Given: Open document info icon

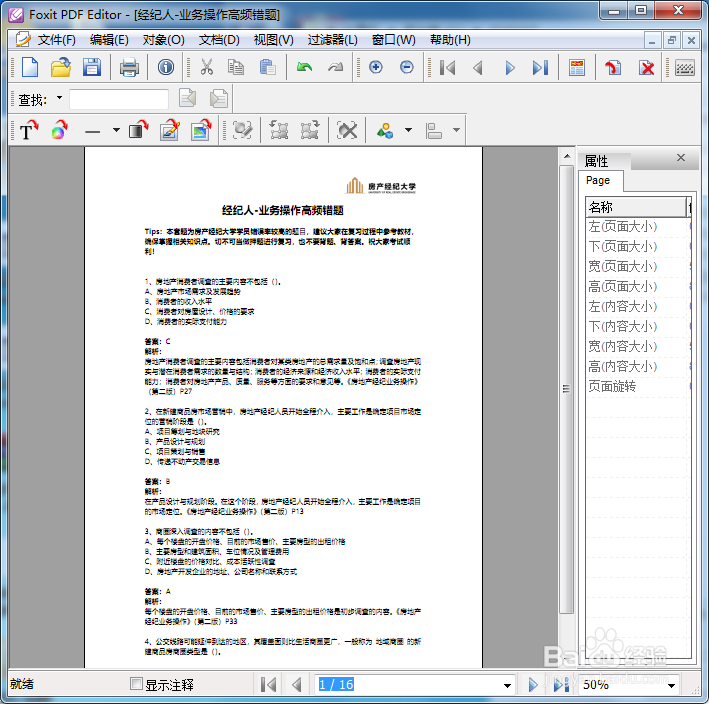Looking at the screenshot, I should pyautogui.click(x=166, y=67).
